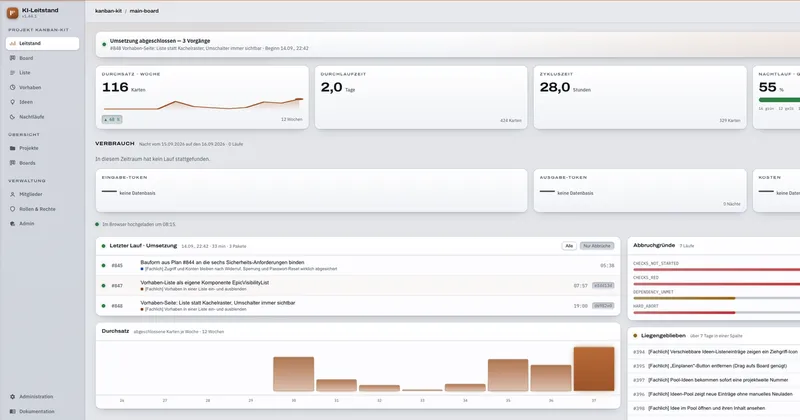Open run entry #847 Vorhaben-Liste
800x420 pixels.
click(x=358, y=286)
